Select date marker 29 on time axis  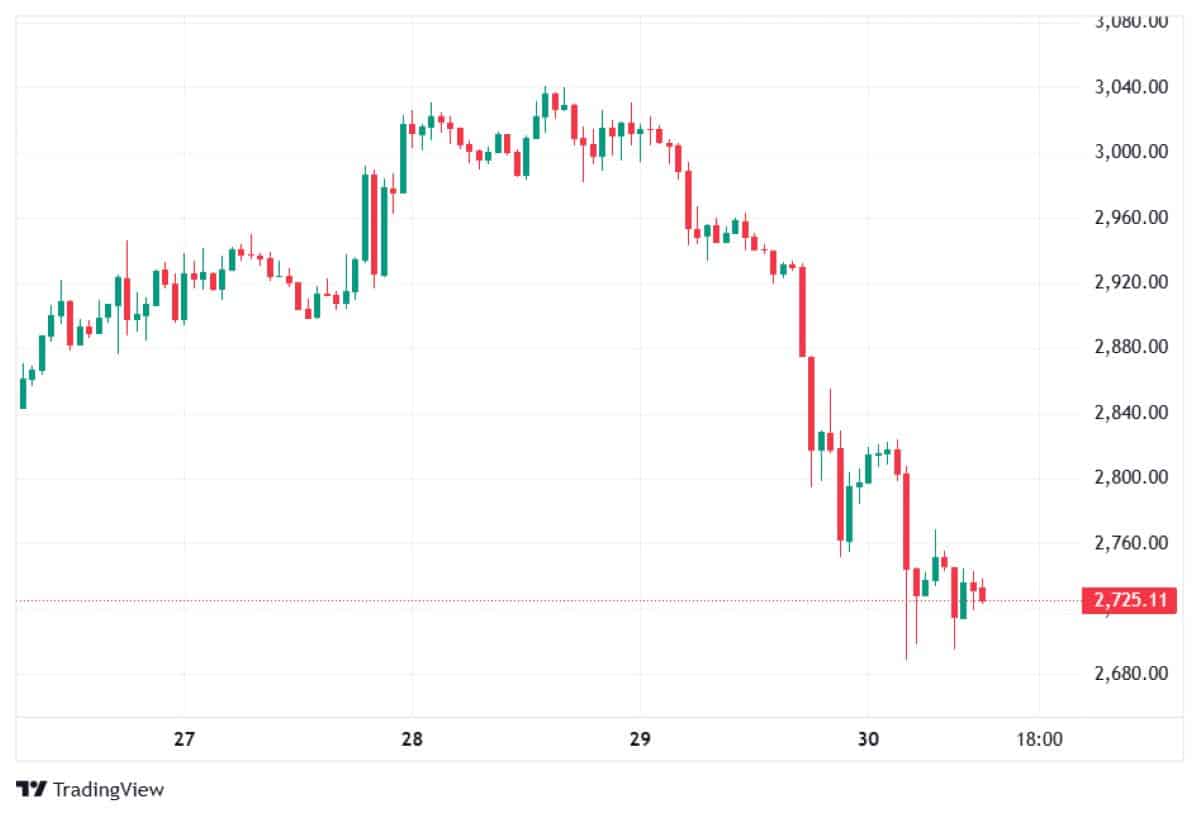click(640, 740)
